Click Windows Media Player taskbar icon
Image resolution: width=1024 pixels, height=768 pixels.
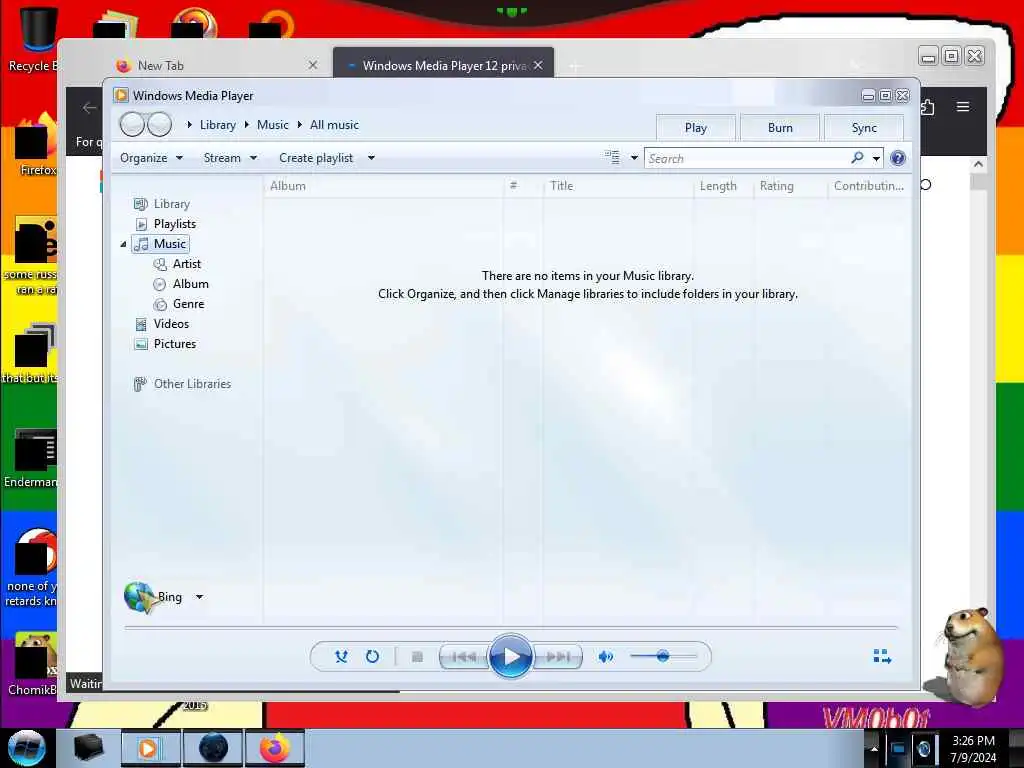pyautogui.click(x=150, y=748)
